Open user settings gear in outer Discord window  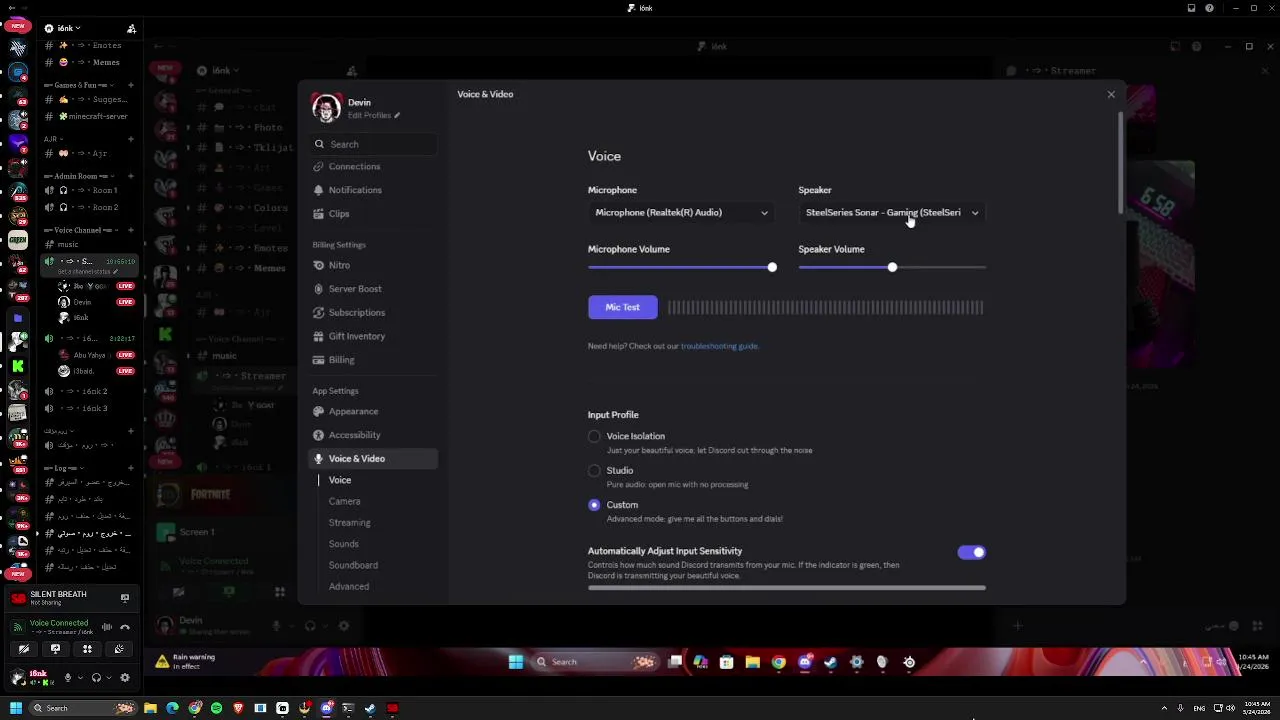(125, 677)
